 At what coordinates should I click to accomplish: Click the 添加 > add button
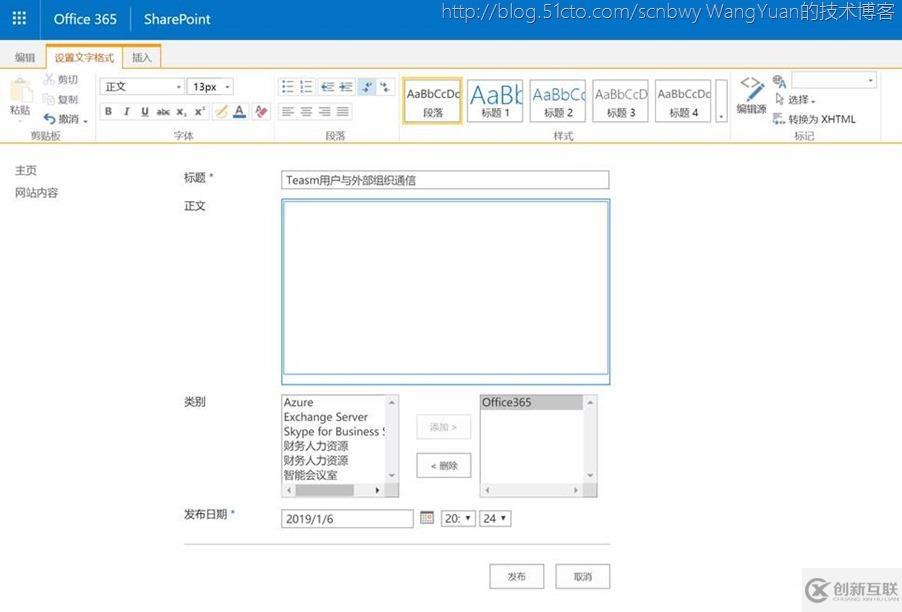444,427
